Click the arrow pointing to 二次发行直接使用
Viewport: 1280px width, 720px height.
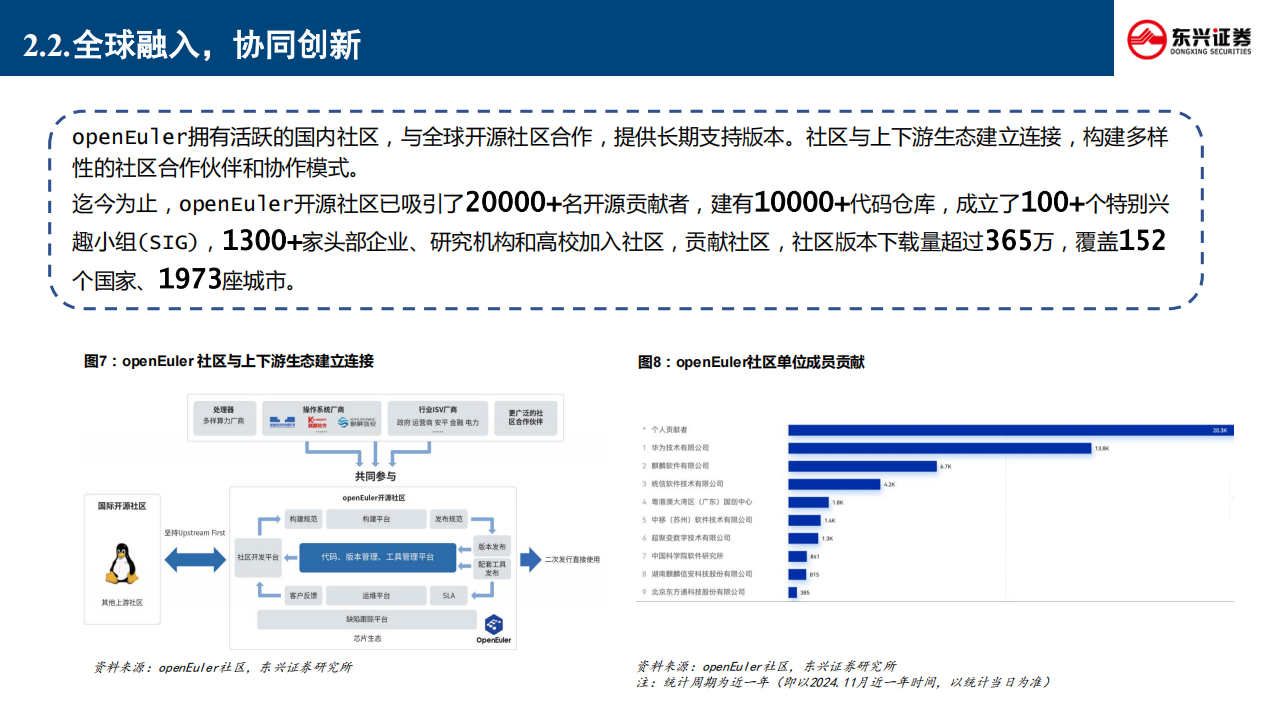tap(529, 559)
